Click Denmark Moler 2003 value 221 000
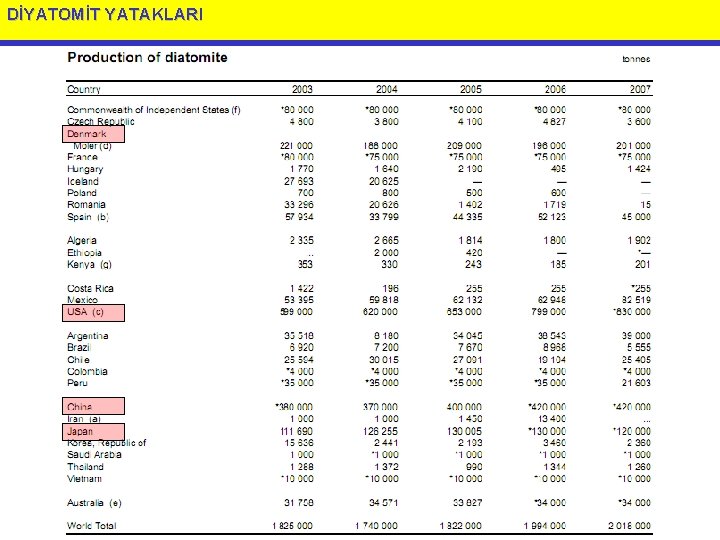The height and width of the screenshot is (540, 720). (297, 146)
